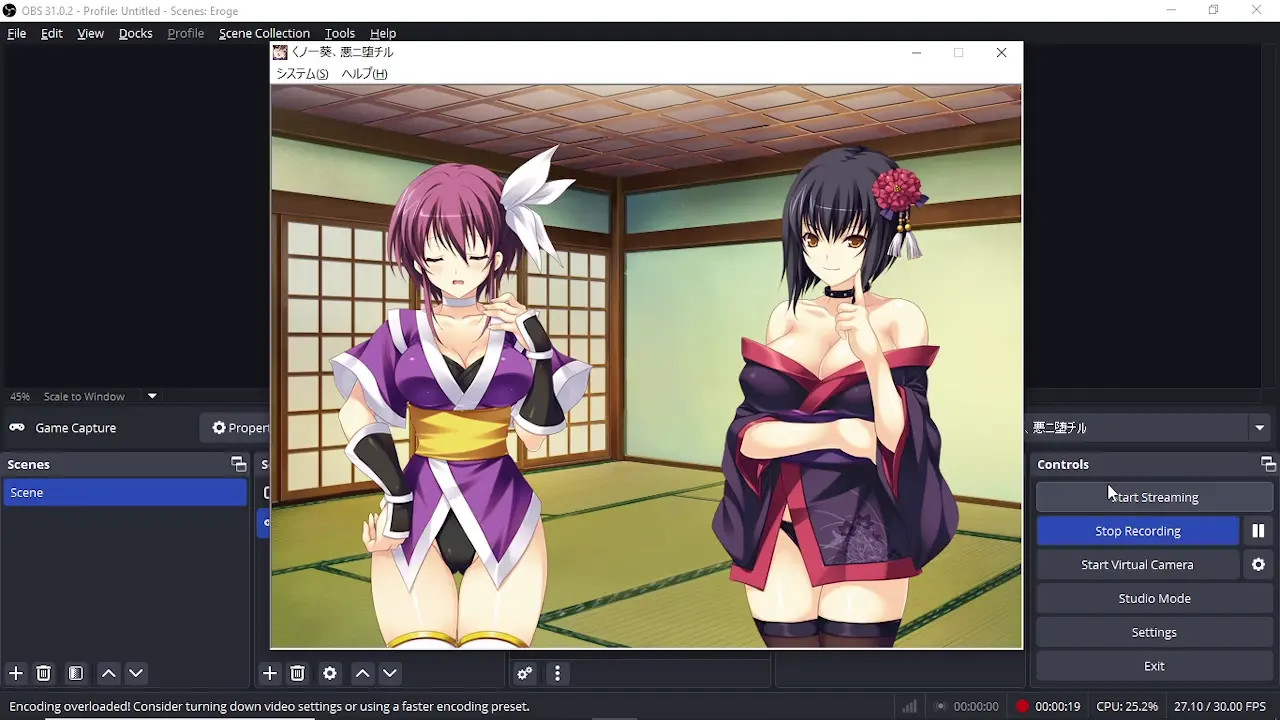Open the Edit menu
The height and width of the screenshot is (720, 1280).
[52, 33]
